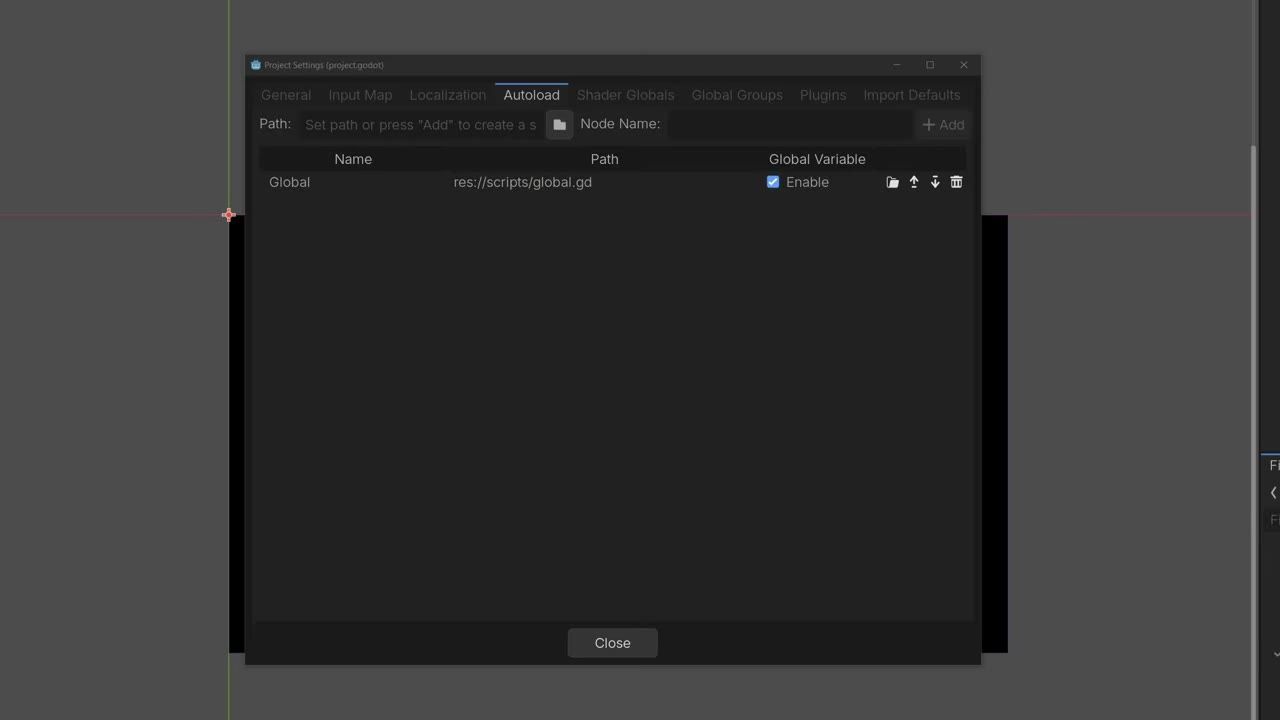Select the Autoload tab

(531, 95)
